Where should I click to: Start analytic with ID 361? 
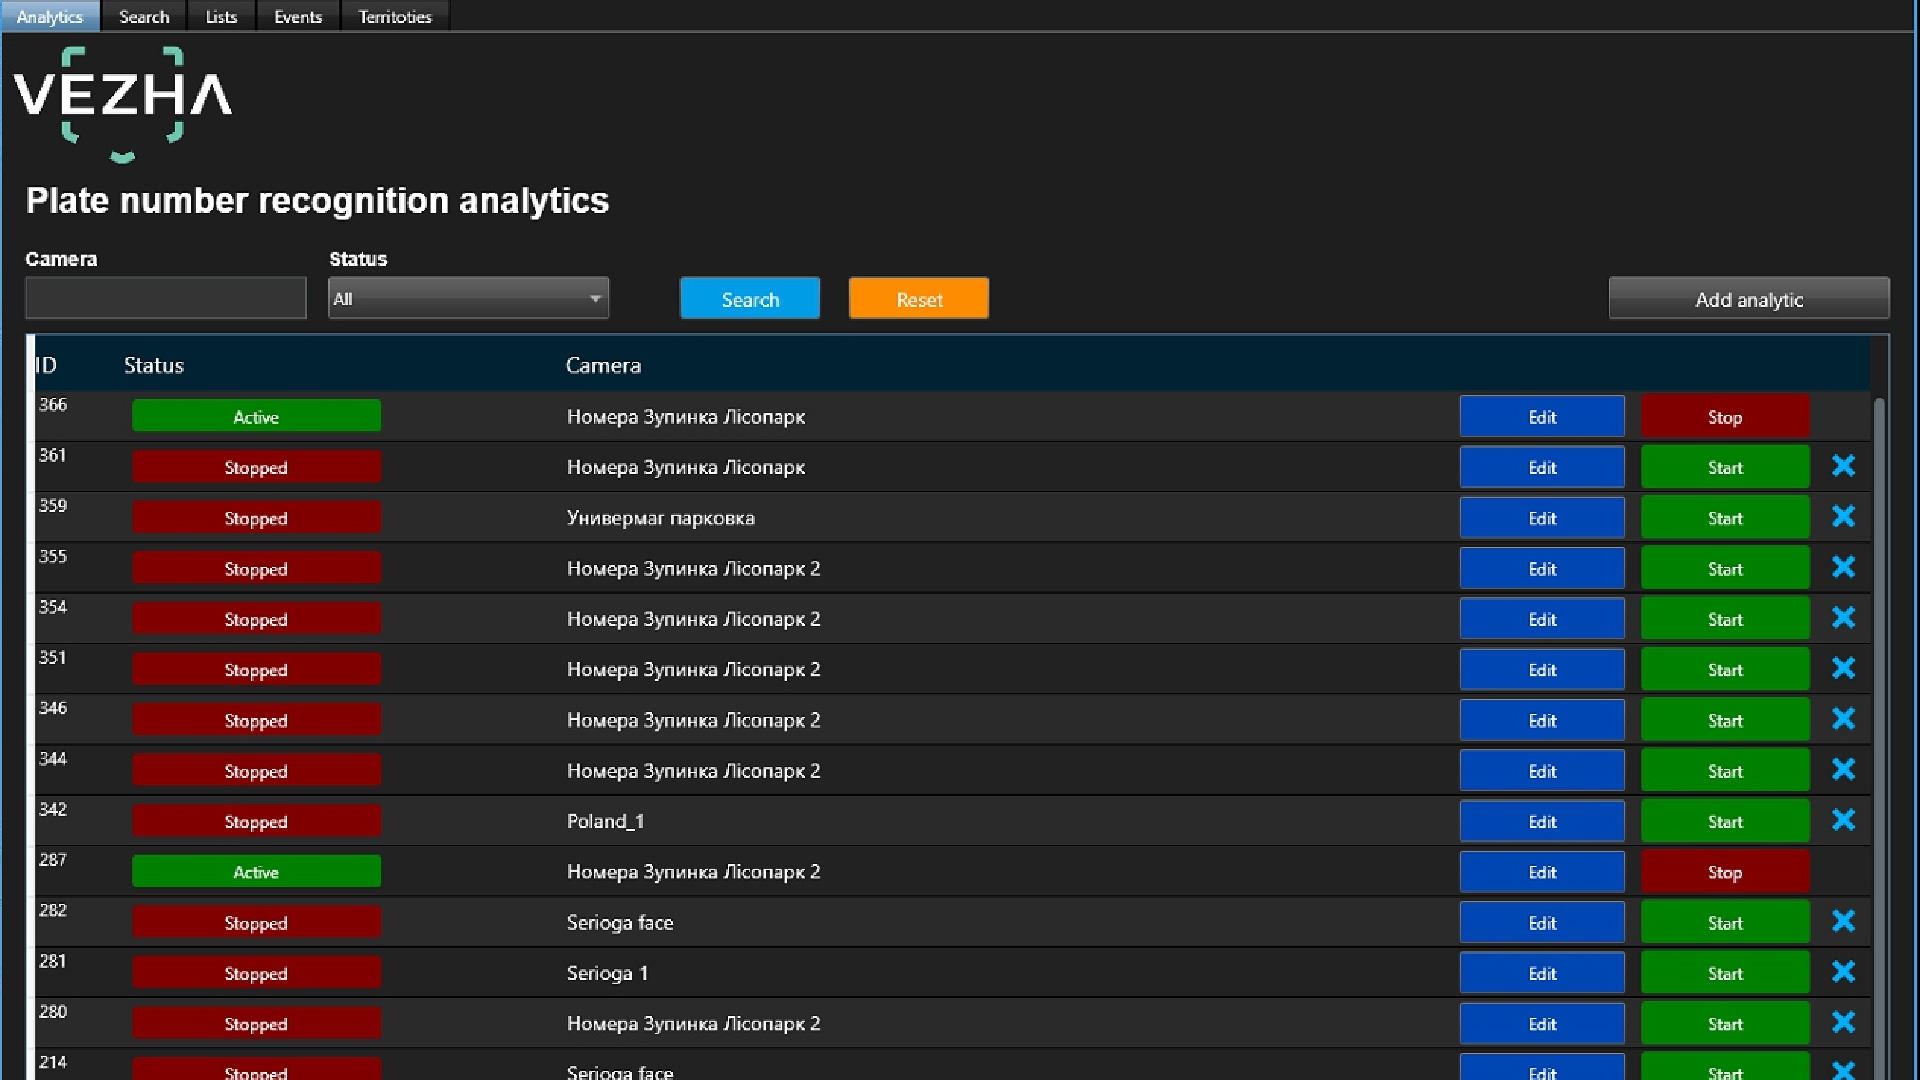point(1725,467)
